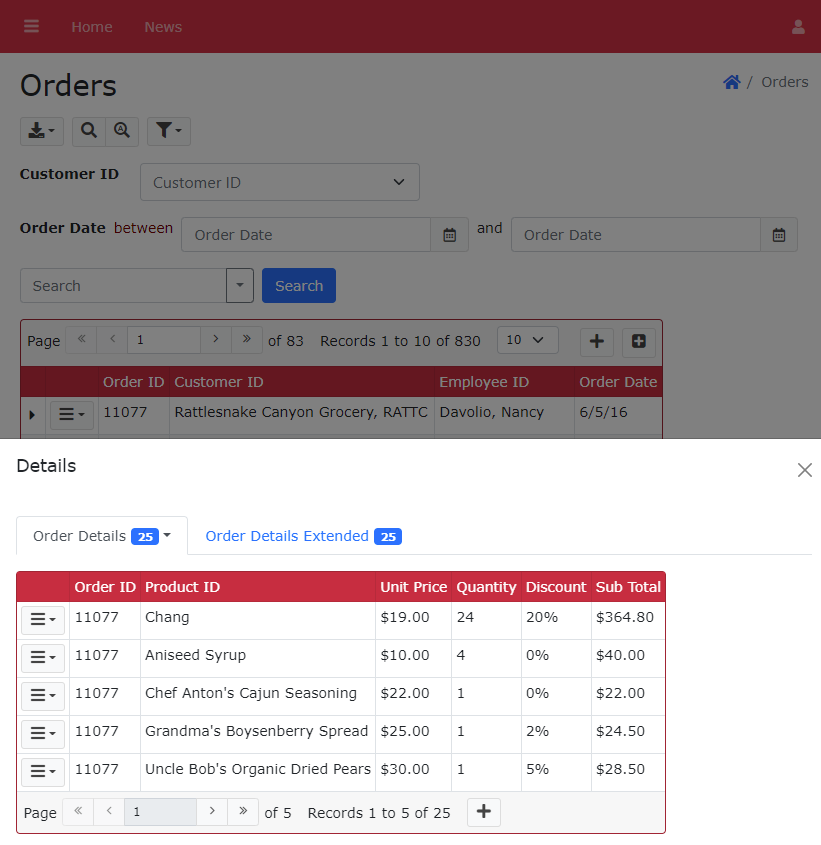Open the page size 10 dropdown

[x=527, y=340]
